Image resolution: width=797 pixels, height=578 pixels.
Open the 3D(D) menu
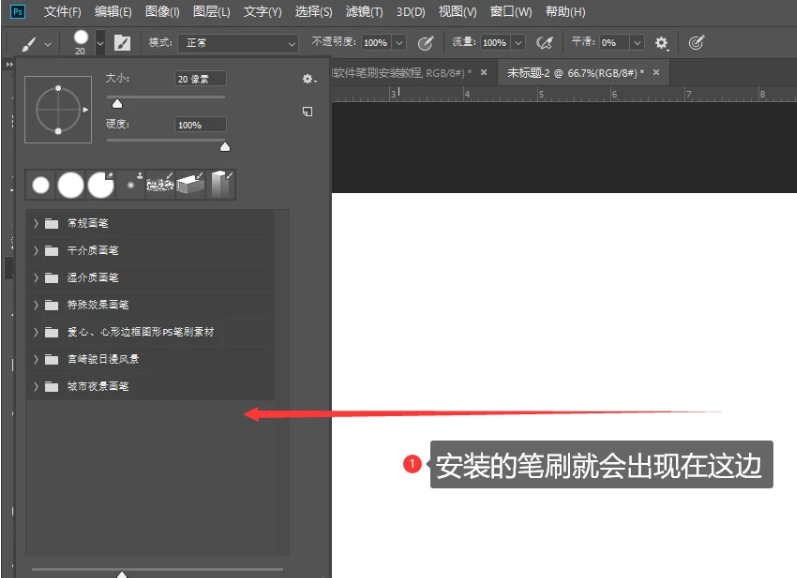[411, 12]
